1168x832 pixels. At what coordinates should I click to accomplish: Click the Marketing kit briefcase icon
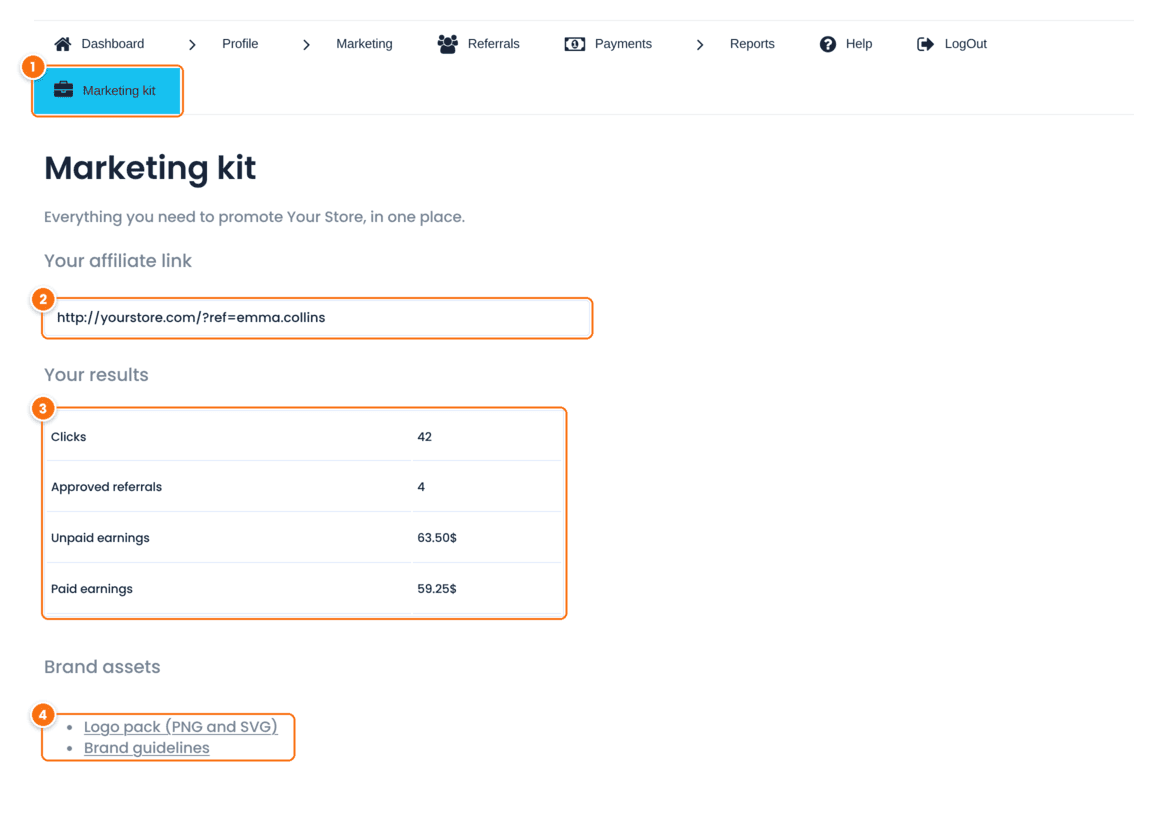[x=63, y=90]
